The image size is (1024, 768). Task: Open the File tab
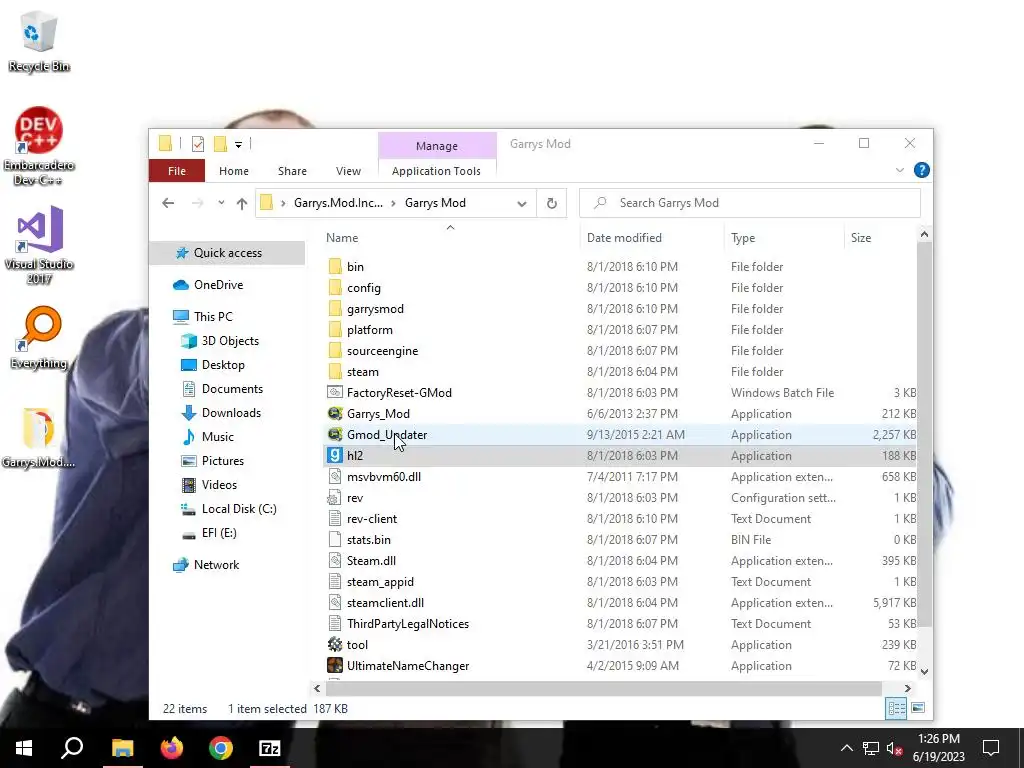[x=177, y=171]
